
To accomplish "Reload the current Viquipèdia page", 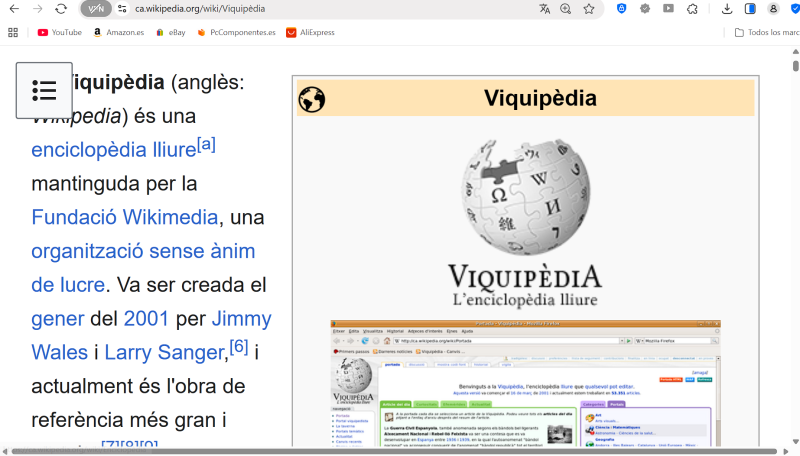I will tap(61, 9).
